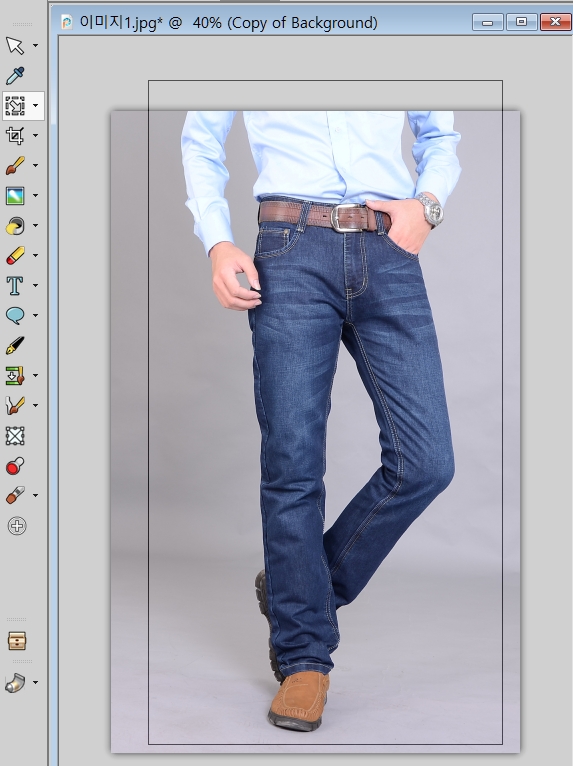Select the Picture Tube paint tube tool

(15, 682)
